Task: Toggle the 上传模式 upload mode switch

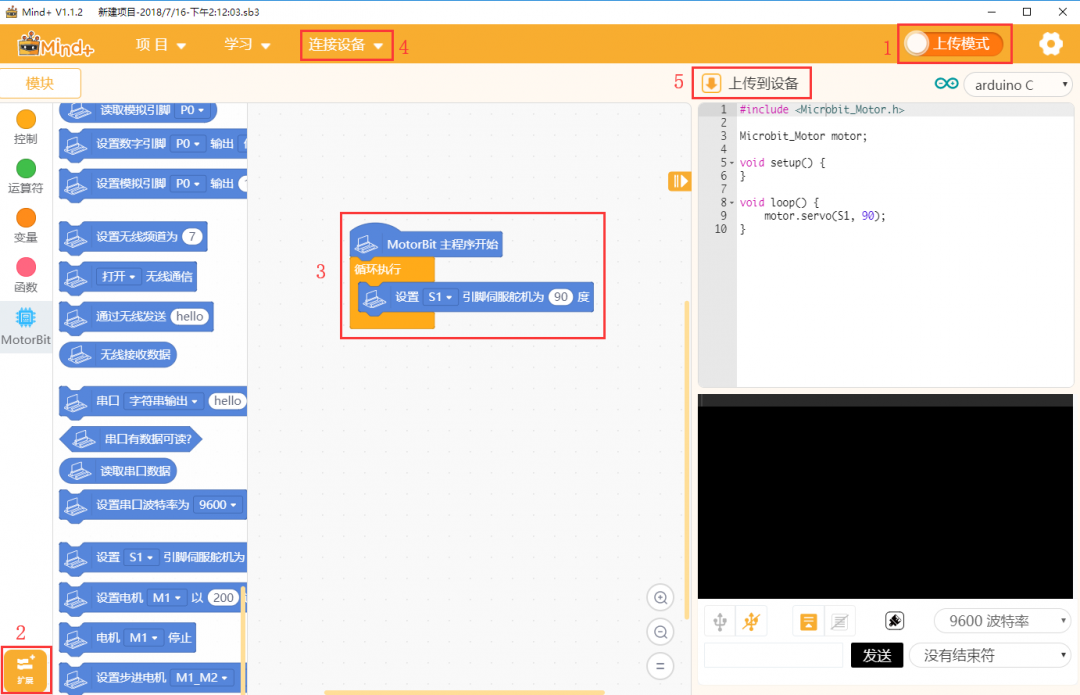Action: [x=953, y=44]
